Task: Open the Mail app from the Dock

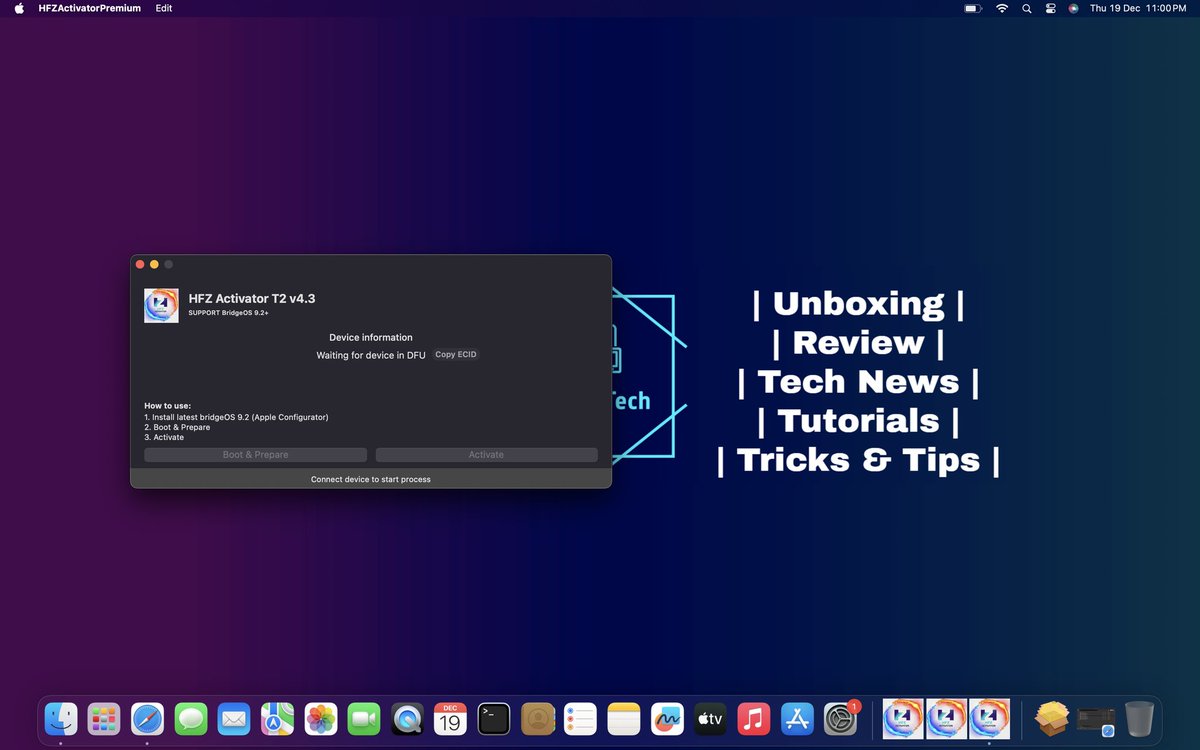Action: 234,718
